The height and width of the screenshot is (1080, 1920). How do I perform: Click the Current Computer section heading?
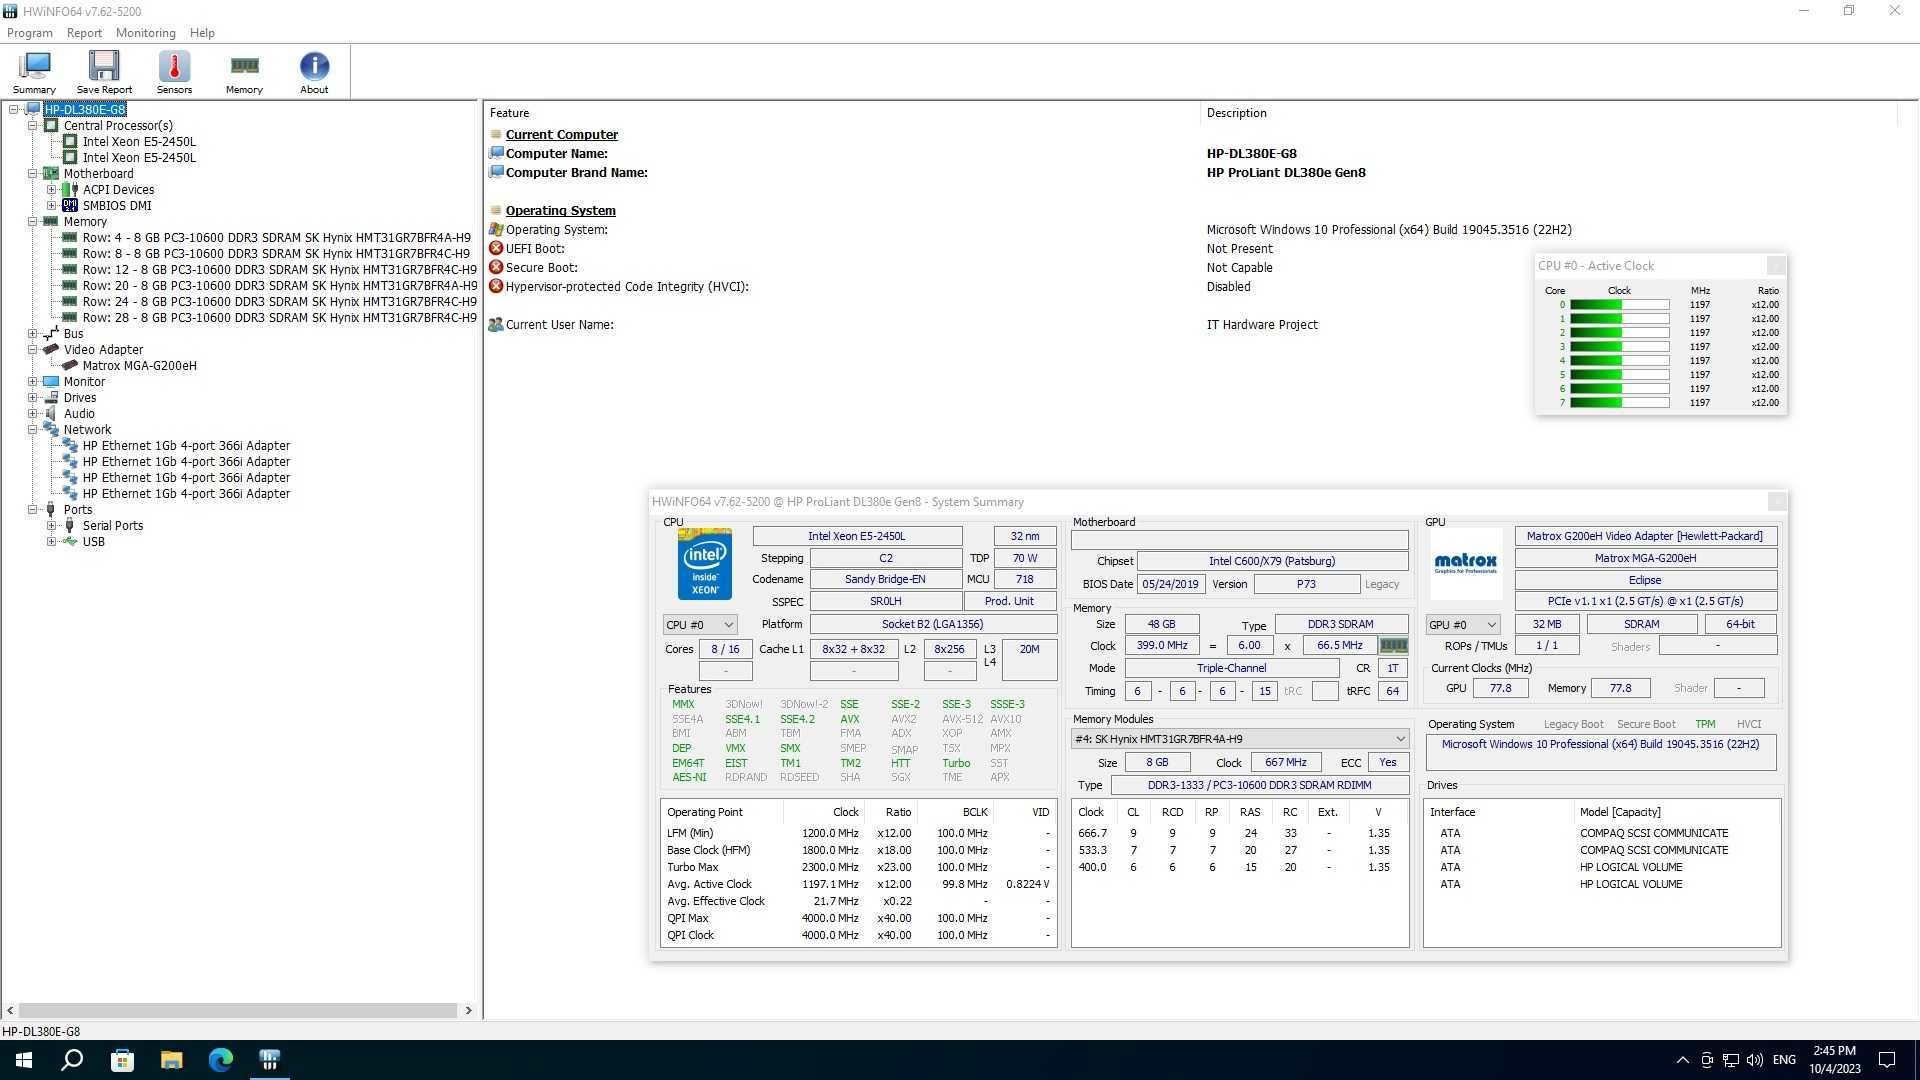(561, 135)
